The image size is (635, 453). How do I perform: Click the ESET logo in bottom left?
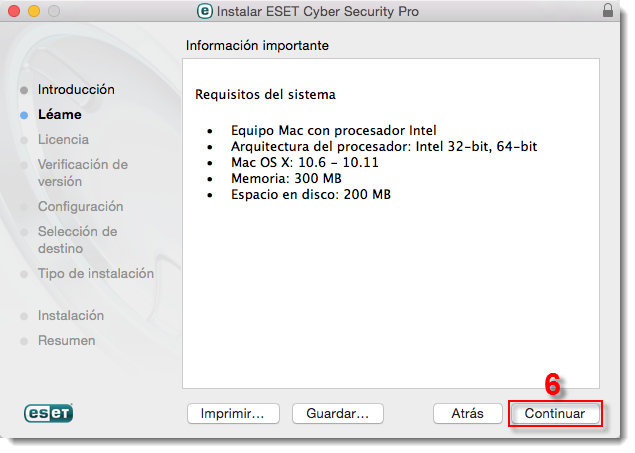(x=48, y=413)
